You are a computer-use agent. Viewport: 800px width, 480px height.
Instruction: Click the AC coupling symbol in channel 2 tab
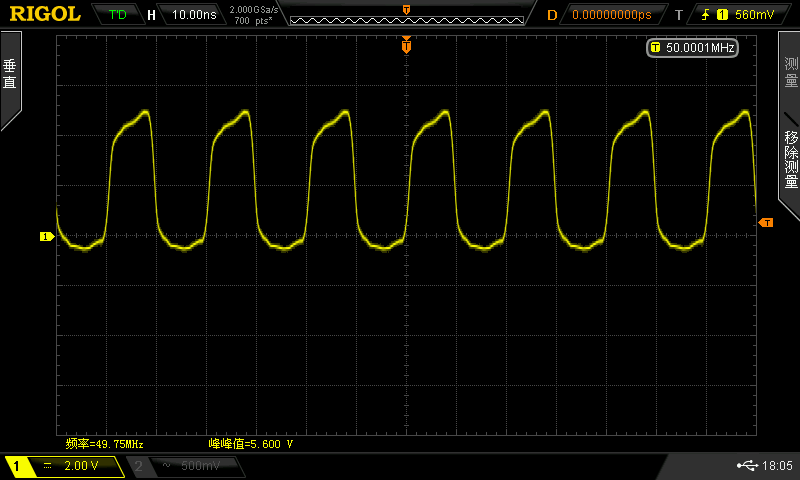(x=166, y=465)
